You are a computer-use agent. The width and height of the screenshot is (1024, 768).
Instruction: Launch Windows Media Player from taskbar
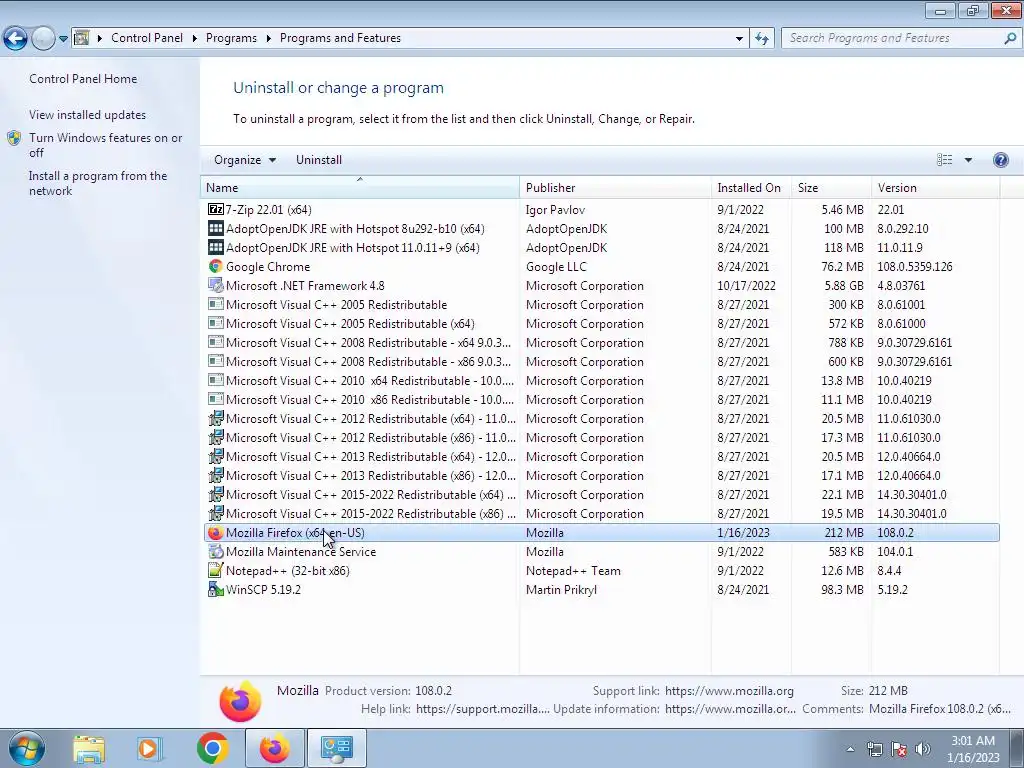[149, 748]
